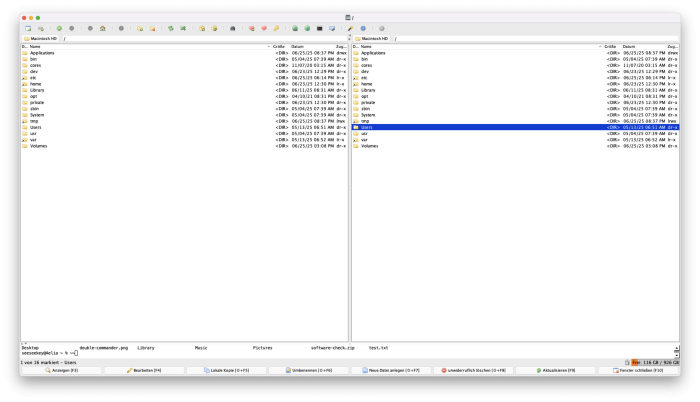The height and width of the screenshot is (402, 700).
Task: Click Neue Datei anlegen button
Action: tap(391, 370)
